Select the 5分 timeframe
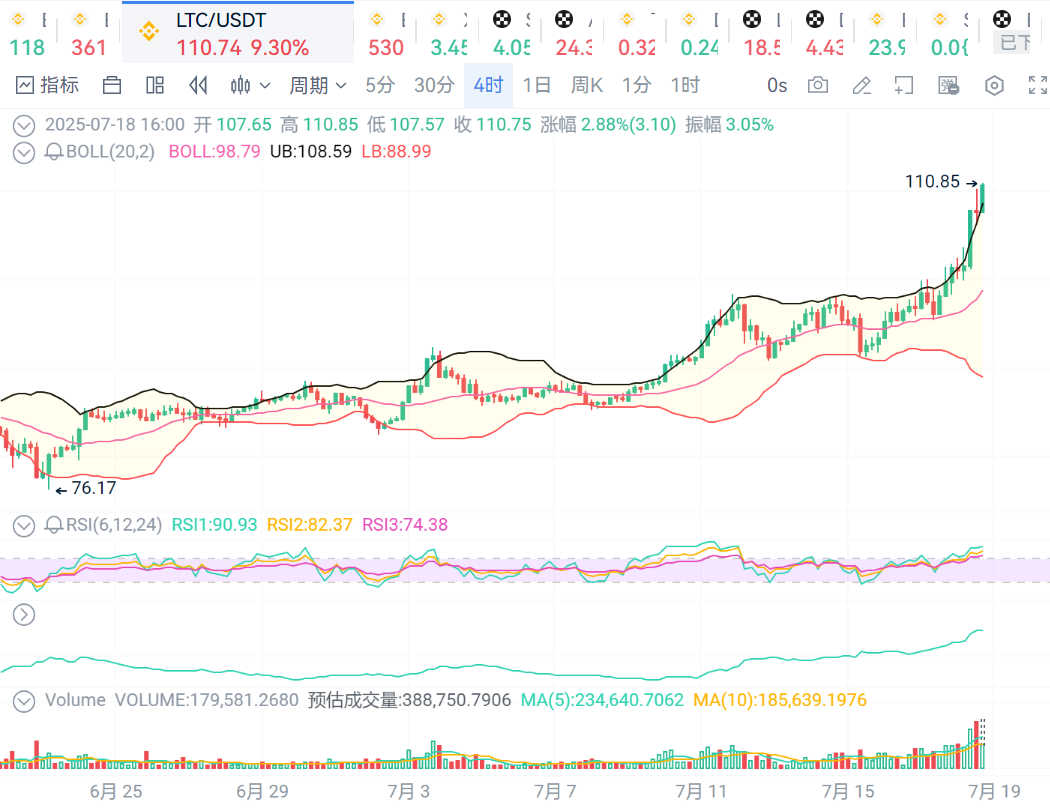Image resolution: width=1050 pixels, height=810 pixels. tap(380, 86)
